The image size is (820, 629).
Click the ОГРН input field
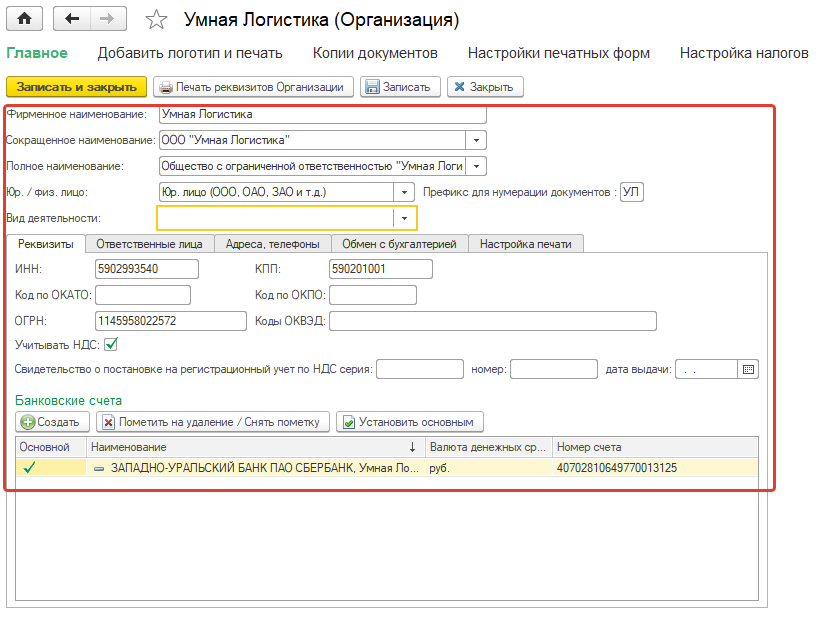pos(170,321)
